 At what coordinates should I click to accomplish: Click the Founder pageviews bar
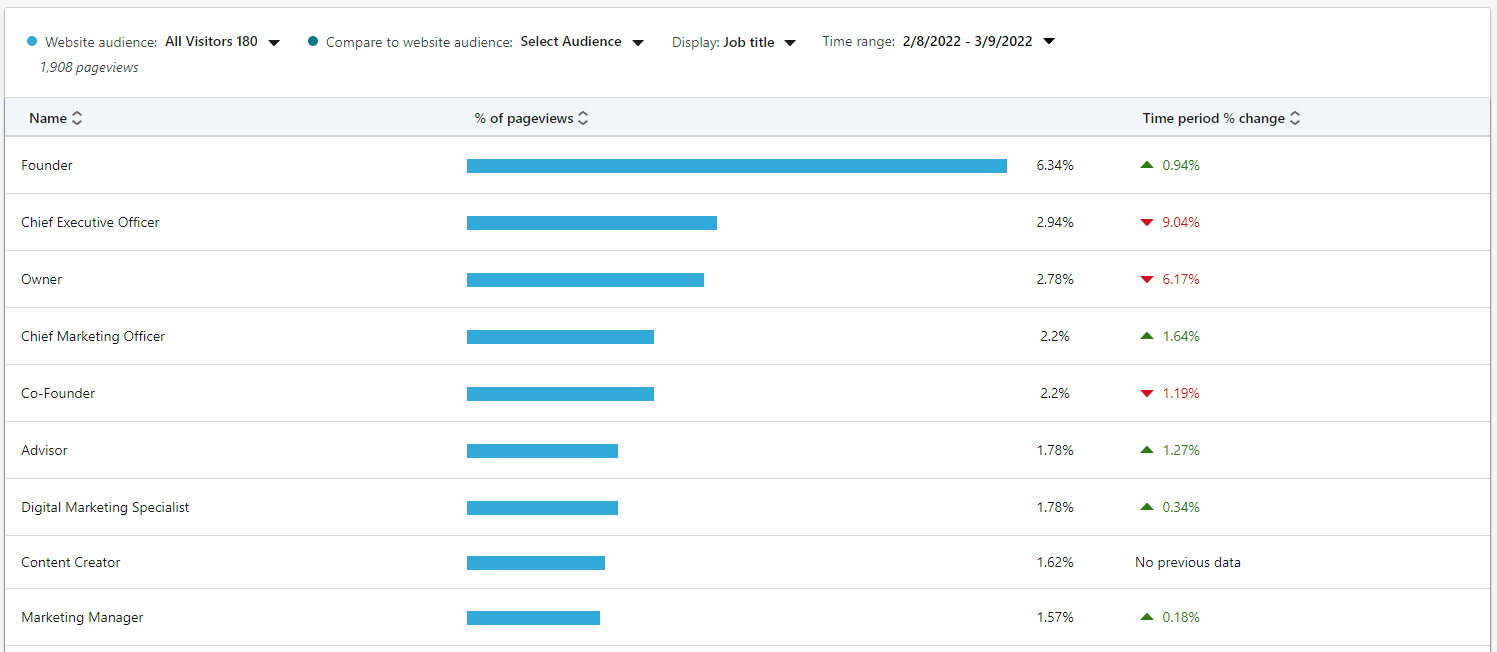[736, 165]
